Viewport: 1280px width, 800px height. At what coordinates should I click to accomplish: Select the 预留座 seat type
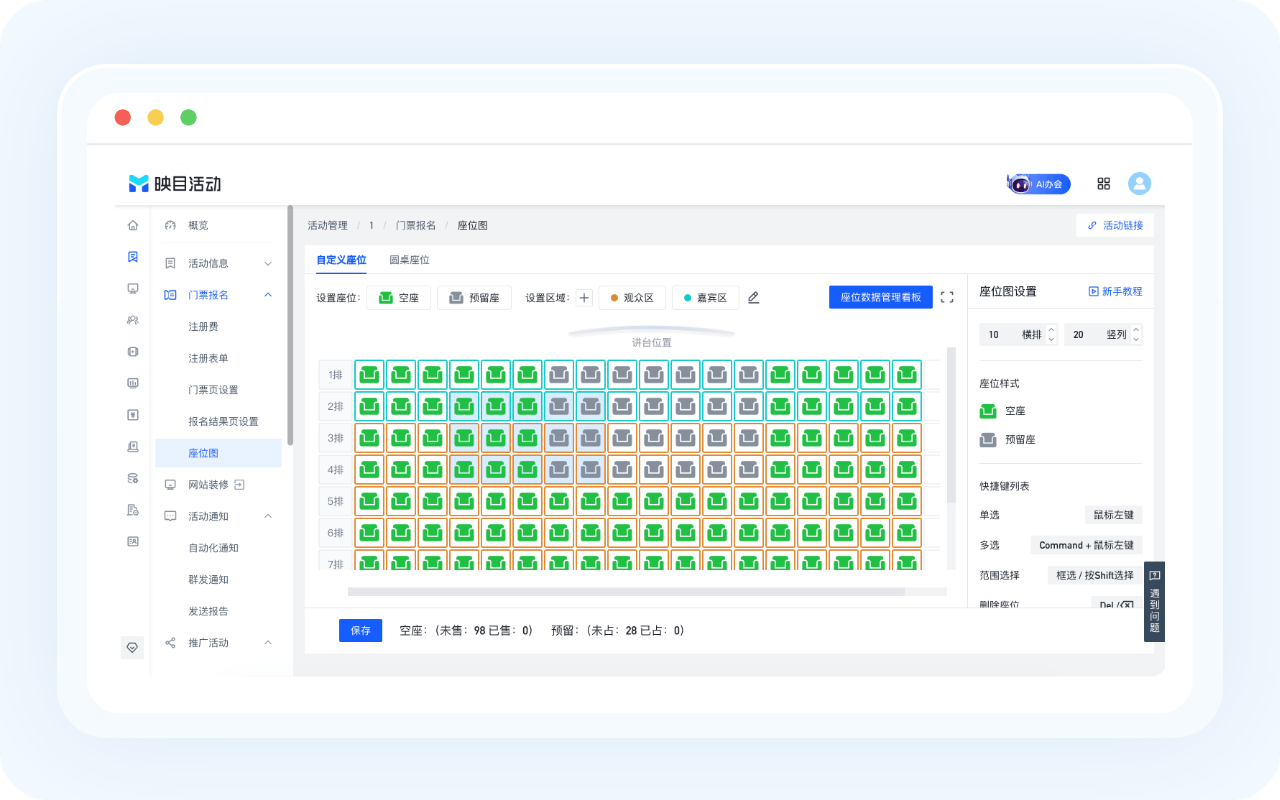point(474,297)
